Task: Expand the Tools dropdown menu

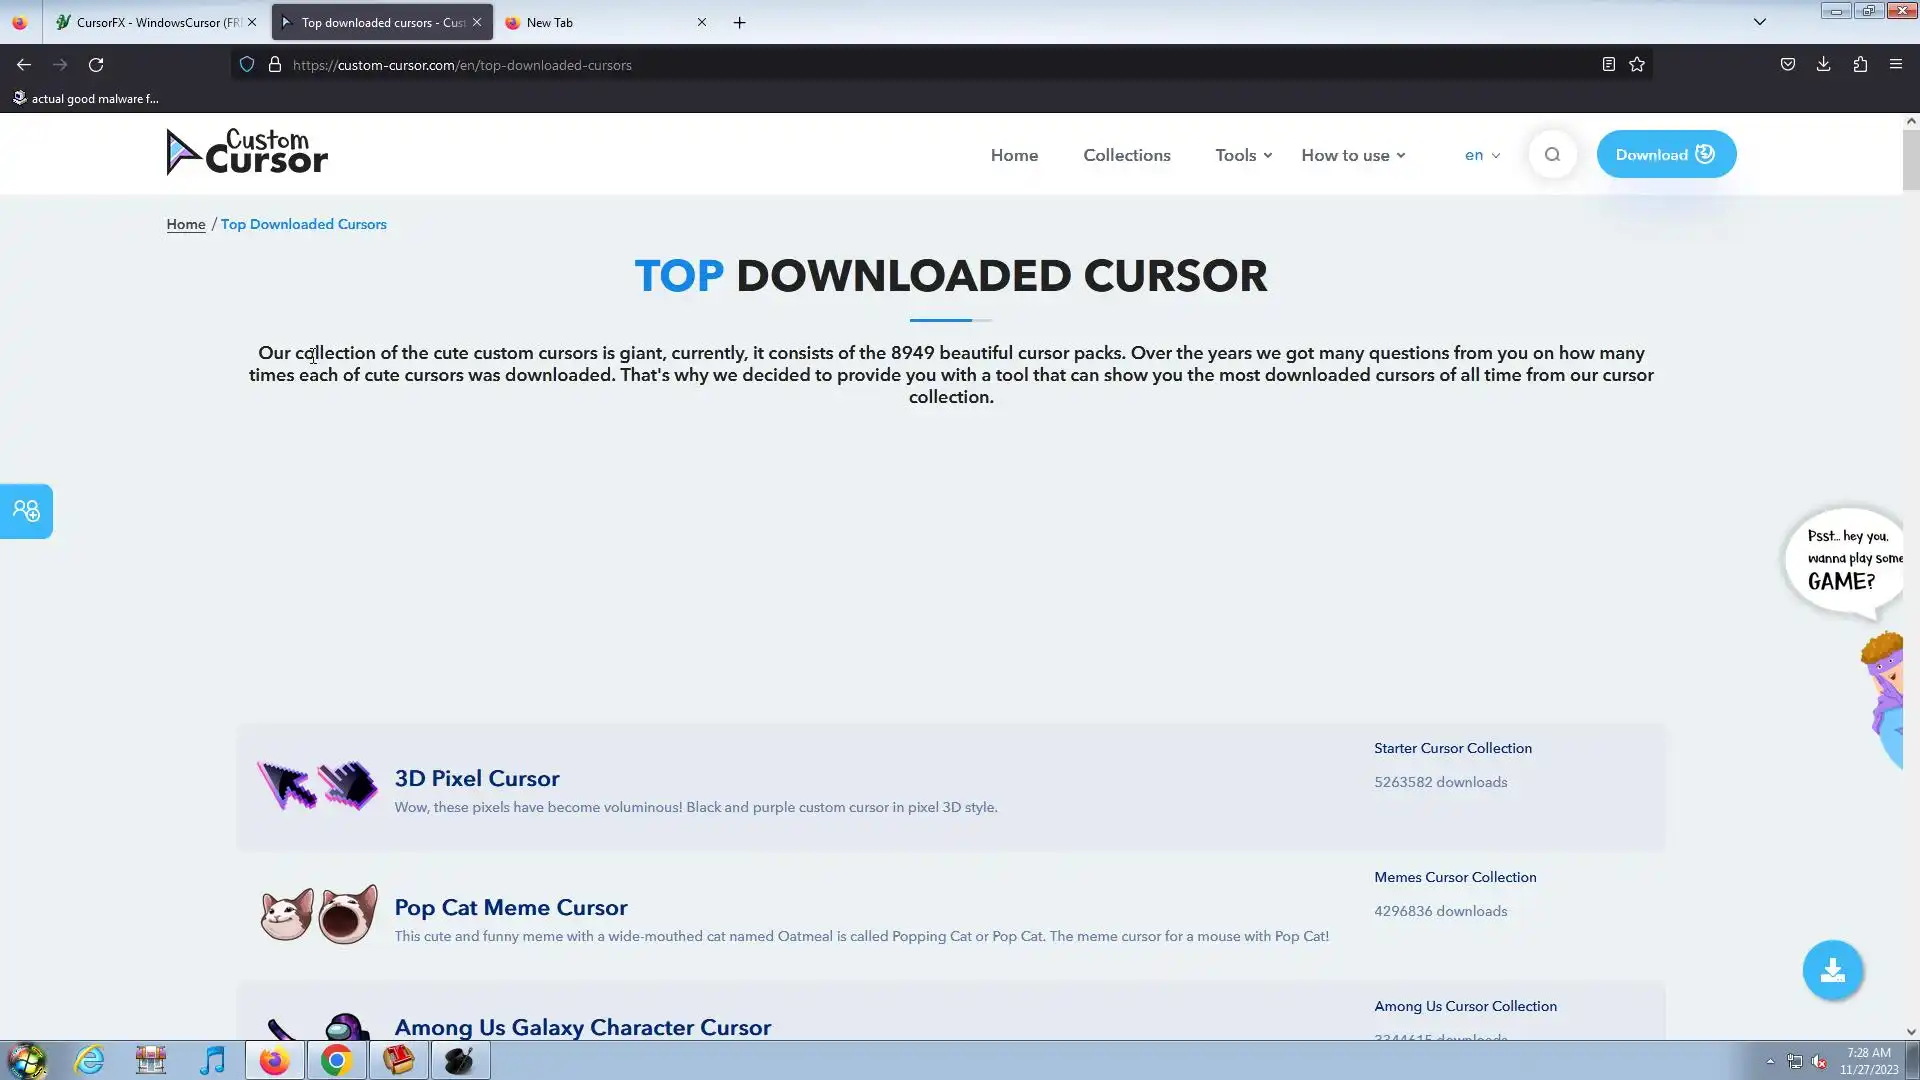Action: click(x=1243, y=155)
